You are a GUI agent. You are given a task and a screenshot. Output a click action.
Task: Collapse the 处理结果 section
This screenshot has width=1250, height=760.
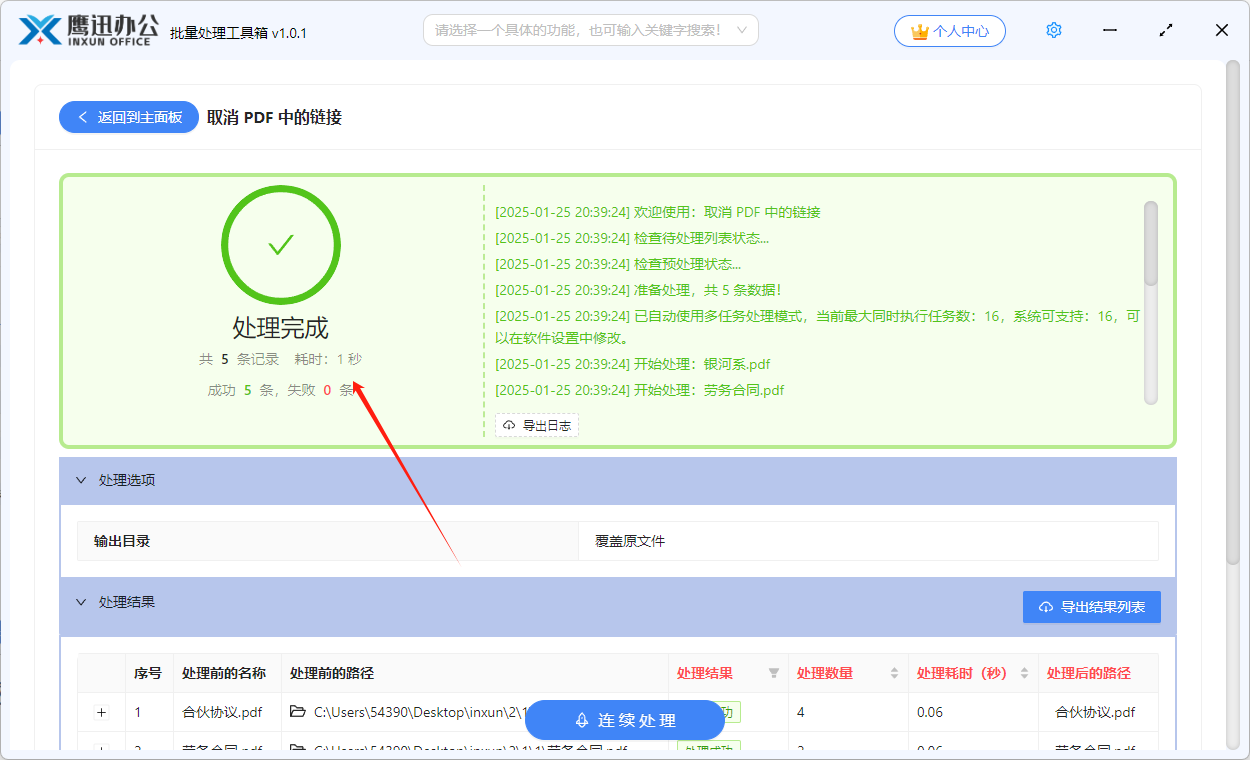81,602
